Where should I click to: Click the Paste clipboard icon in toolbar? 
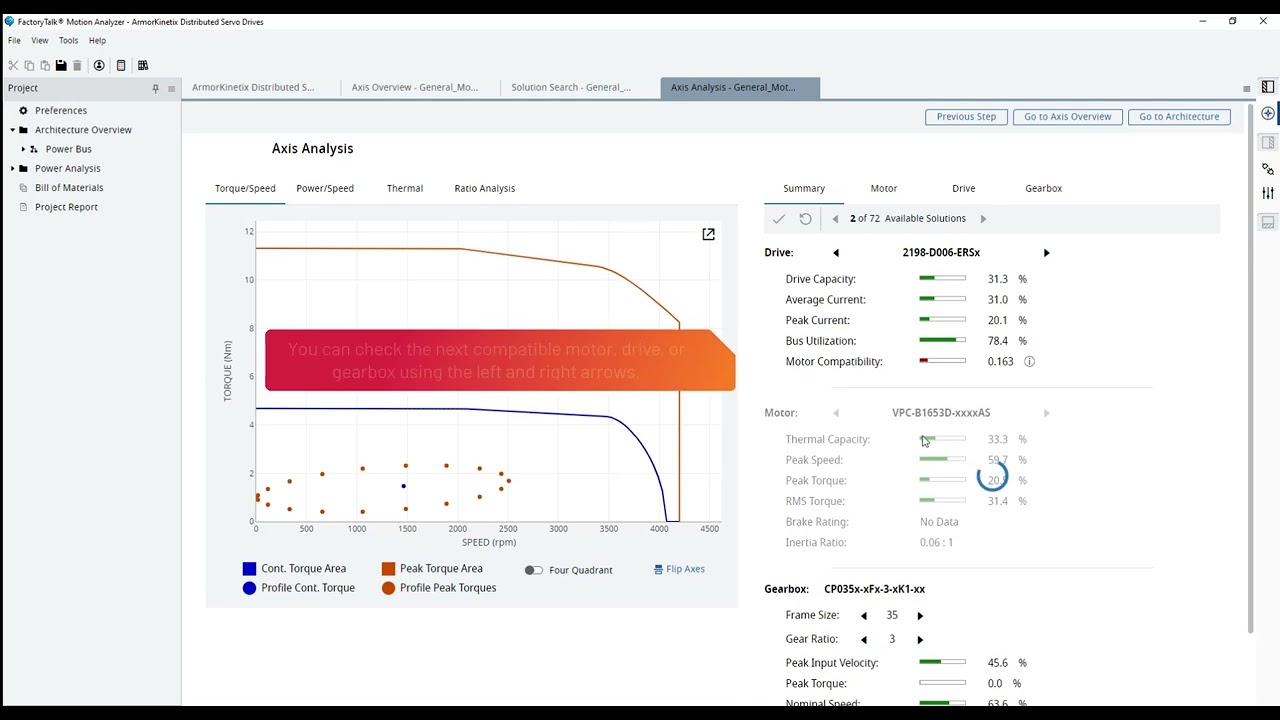45,66
